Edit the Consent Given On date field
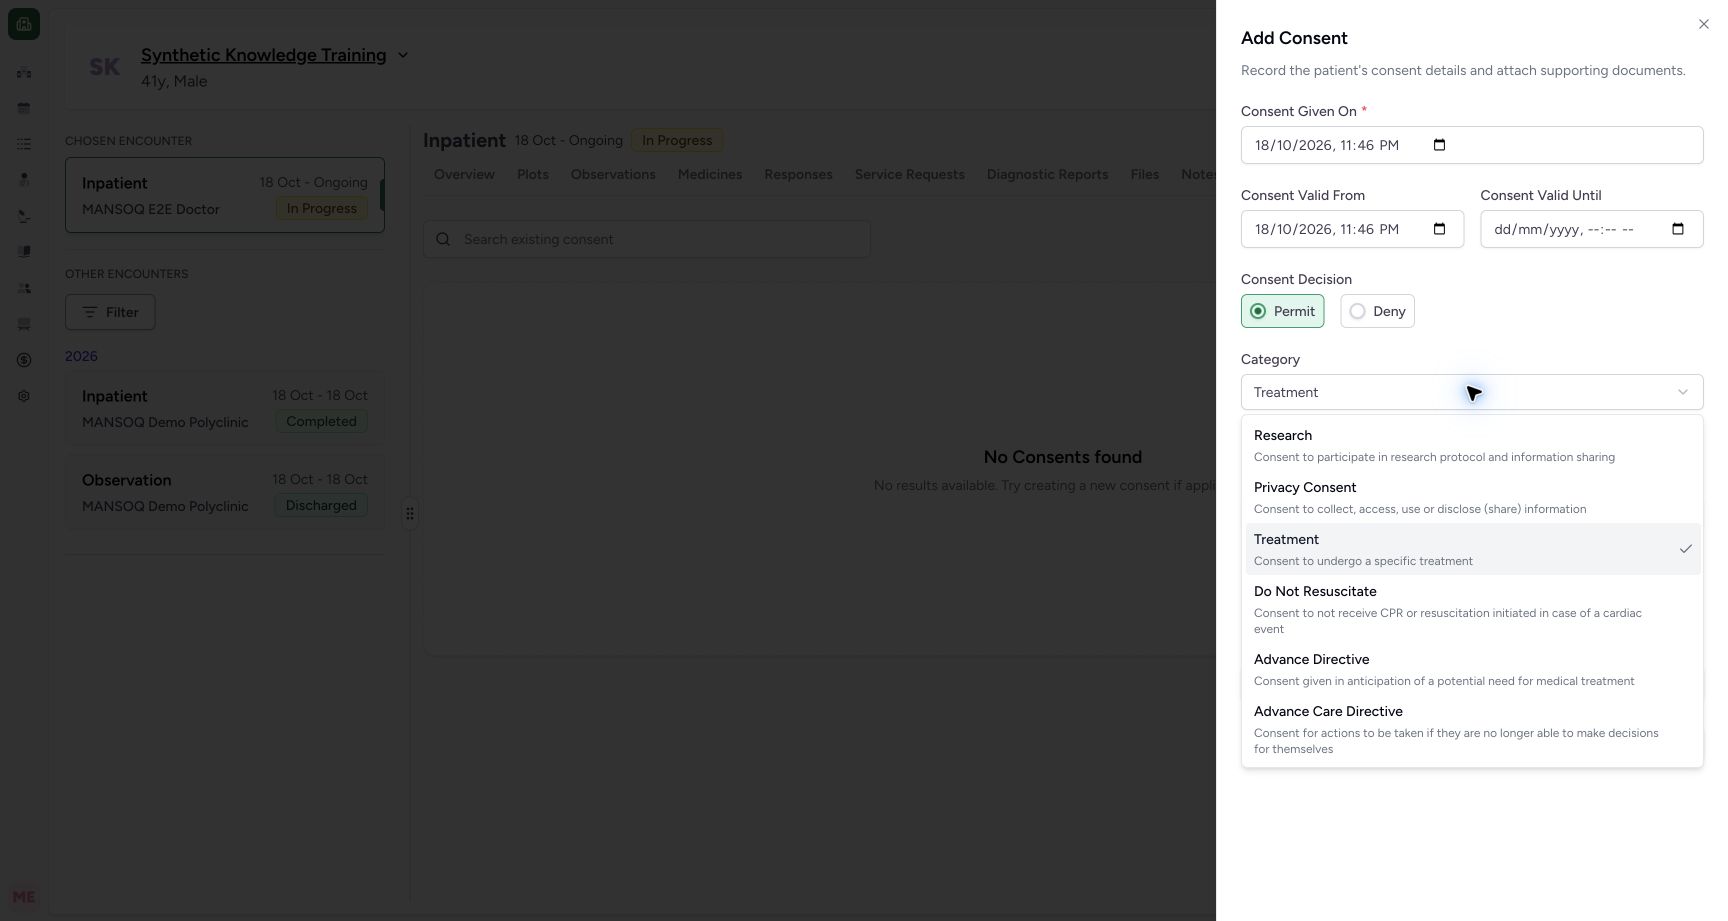 pyautogui.click(x=1472, y=145)
